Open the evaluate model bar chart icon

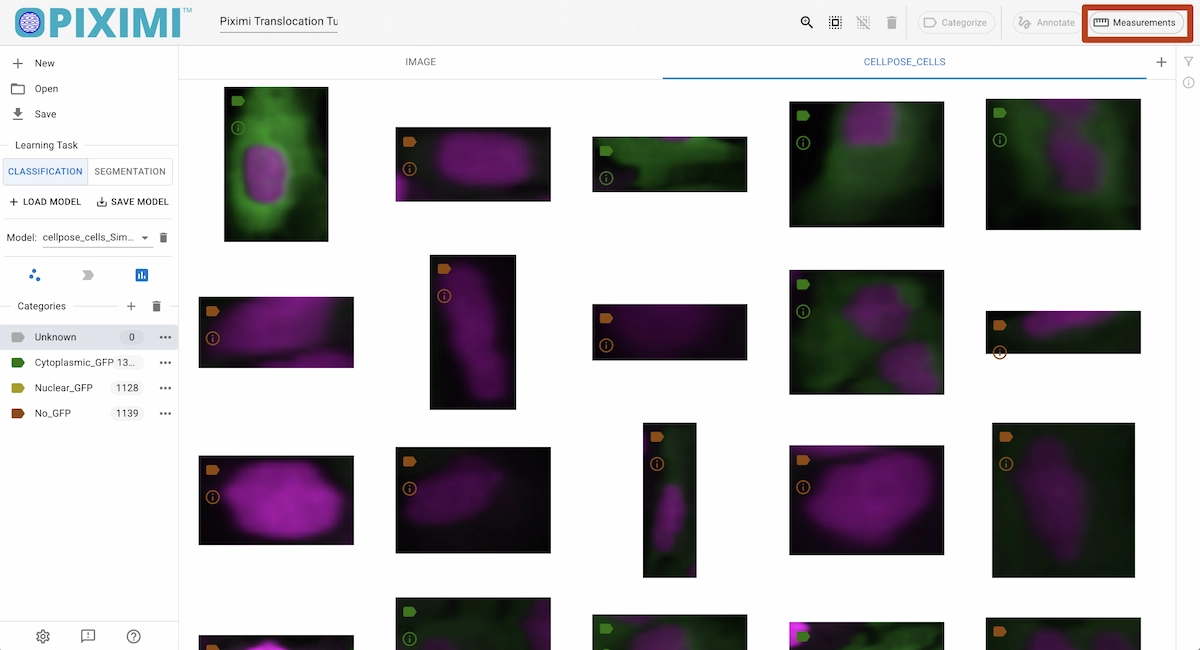(x=141, y=275)
